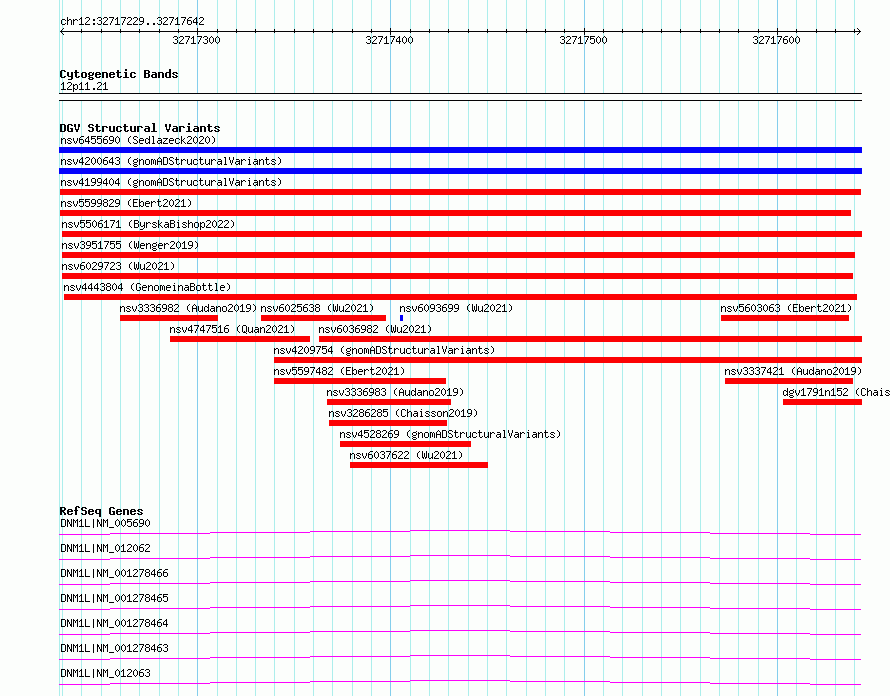Click the 32717400 ruler position
Image resolution: width=890 pixels, height=696 pixels.
389,40
